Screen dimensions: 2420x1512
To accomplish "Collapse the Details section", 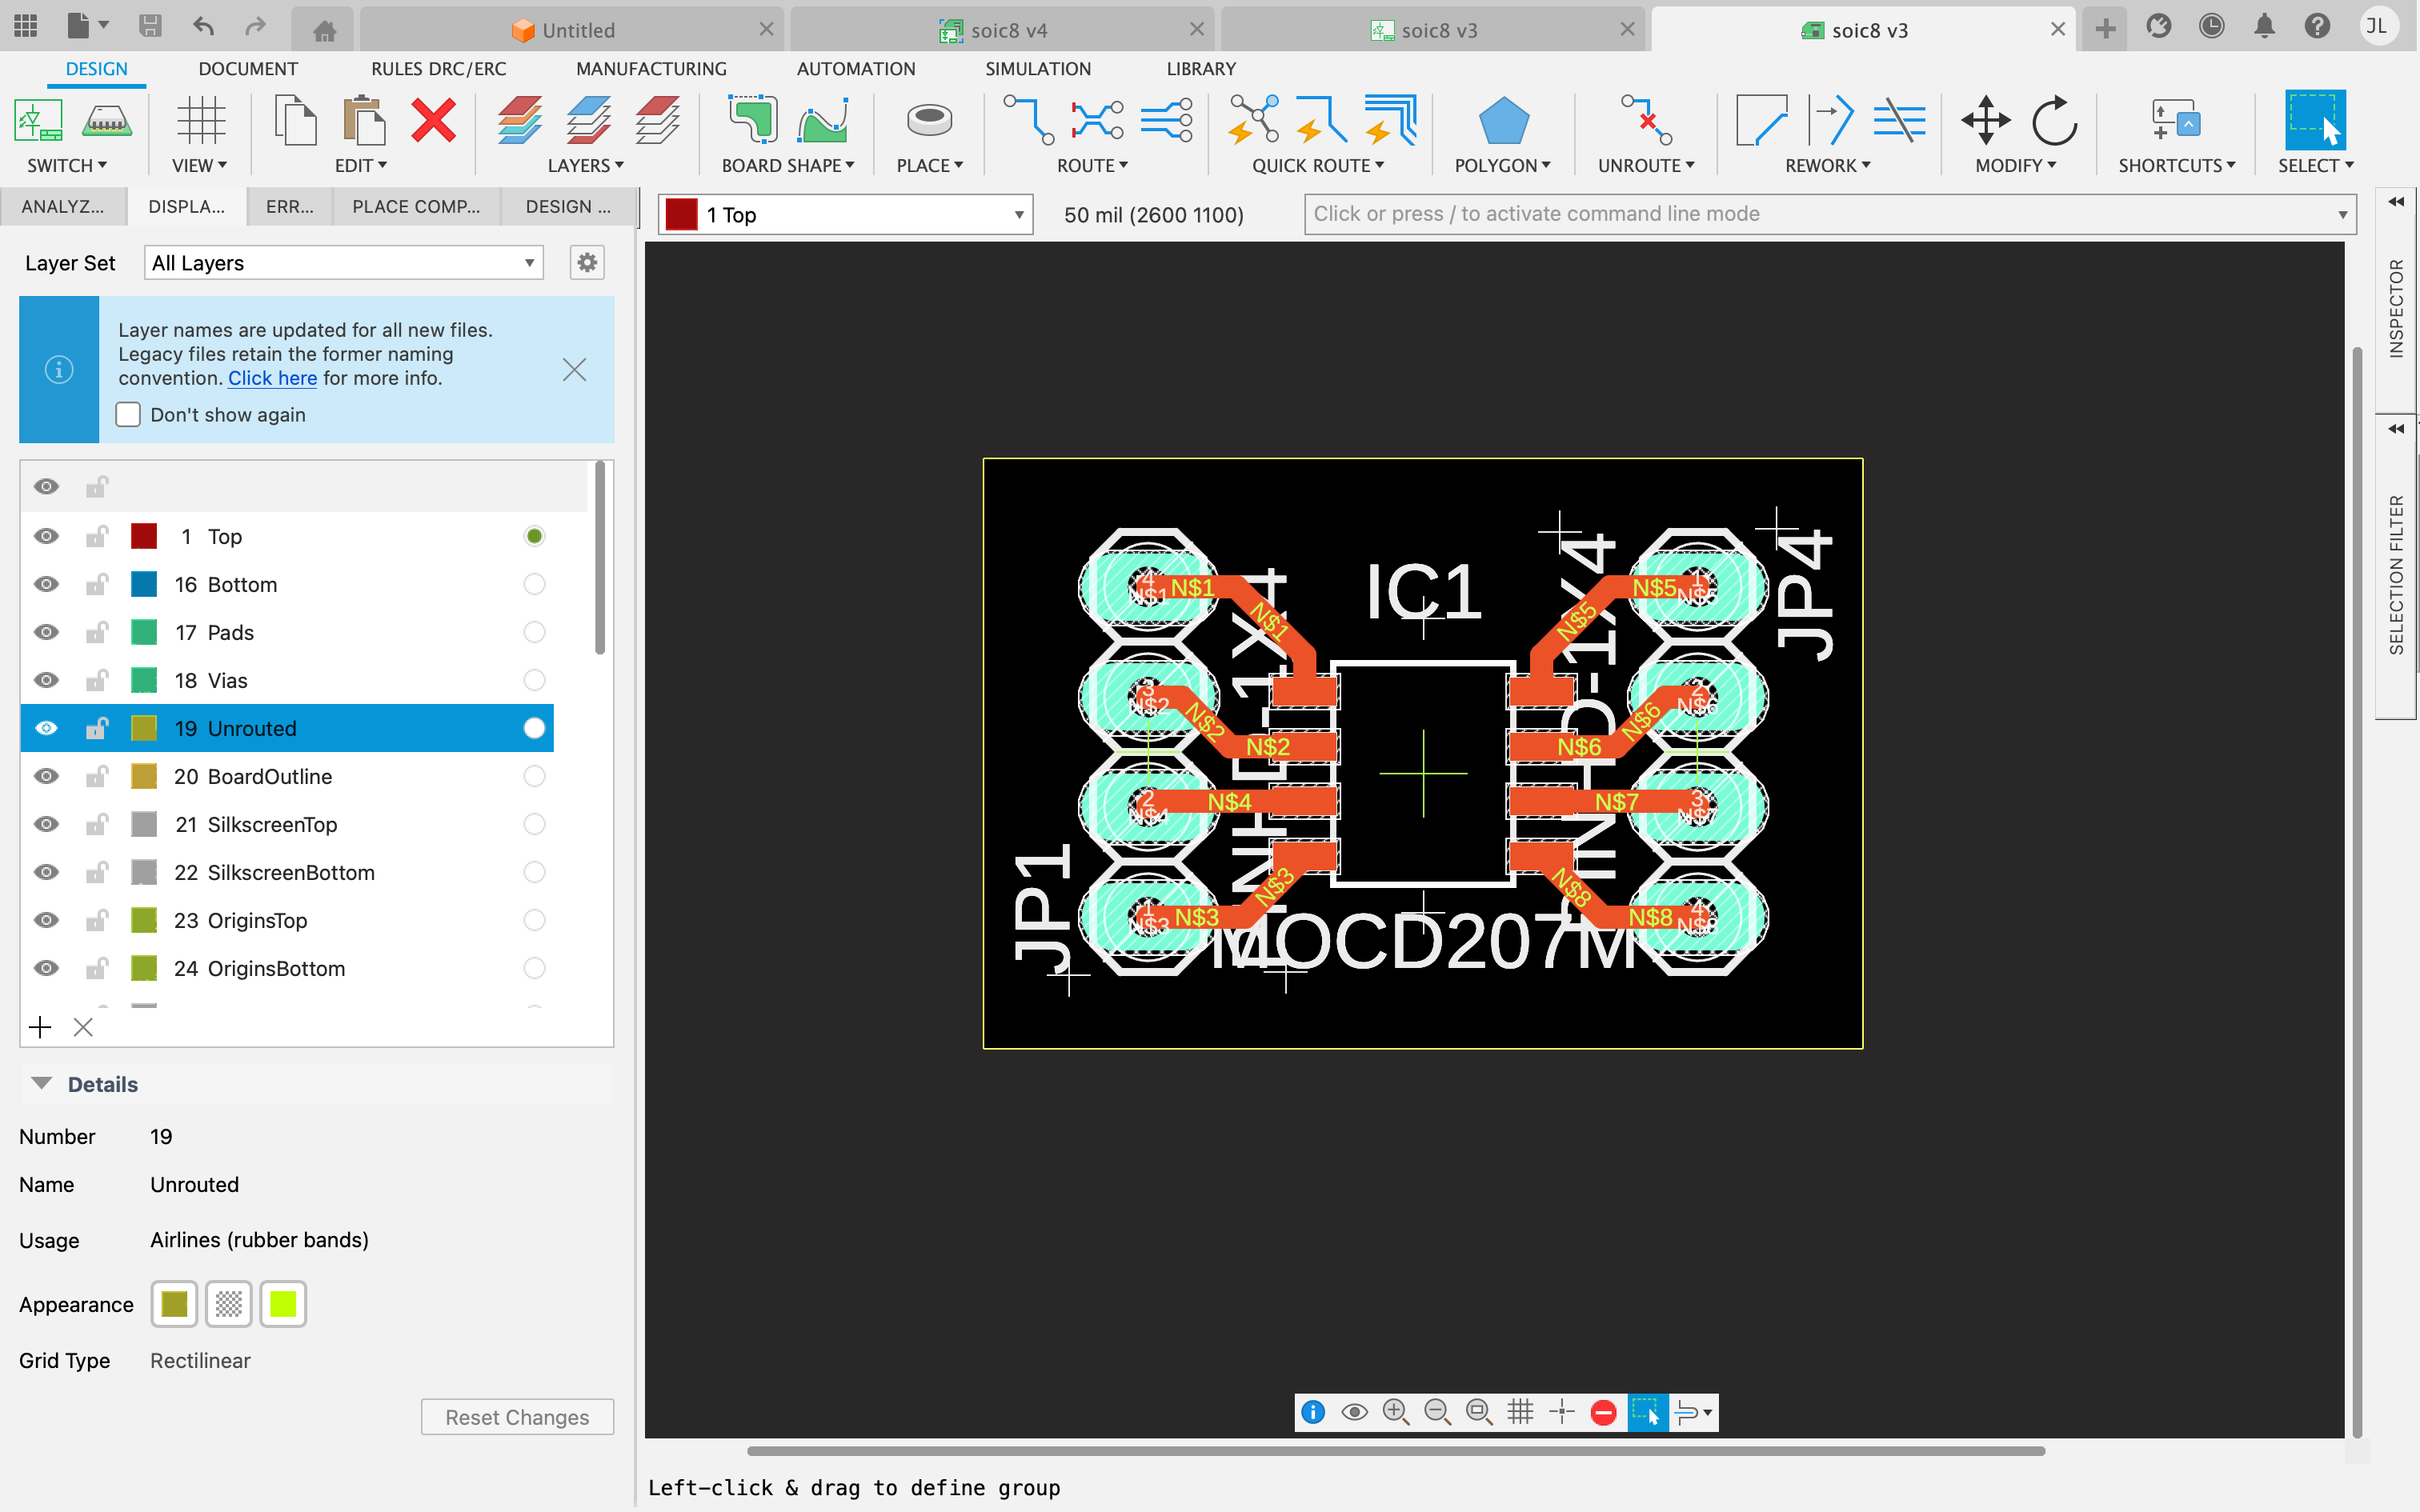I will click(x=42, y=1084).
